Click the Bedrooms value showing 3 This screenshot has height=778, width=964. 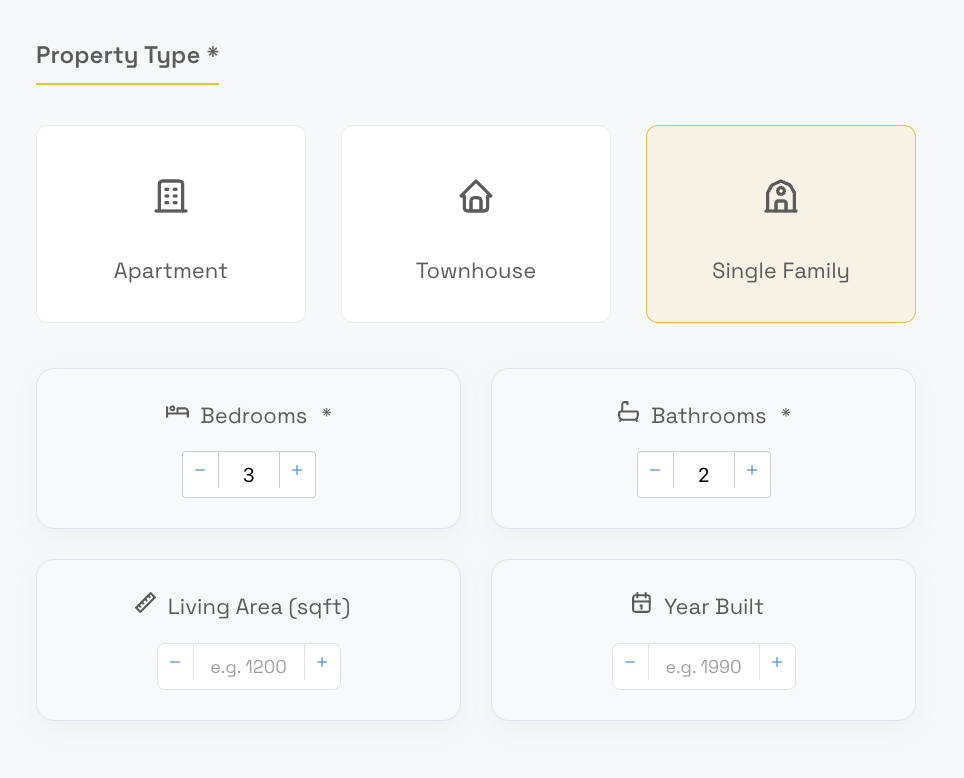coord(248,474)
